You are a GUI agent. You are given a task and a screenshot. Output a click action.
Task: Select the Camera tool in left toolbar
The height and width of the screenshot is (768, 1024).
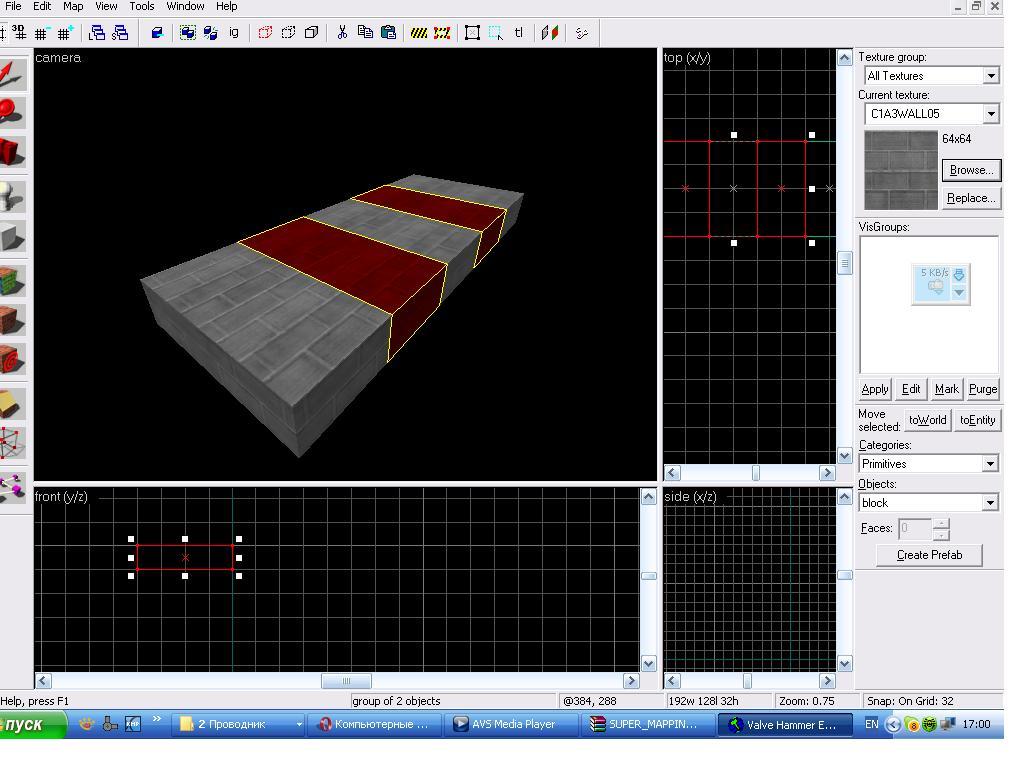(12, 151)
